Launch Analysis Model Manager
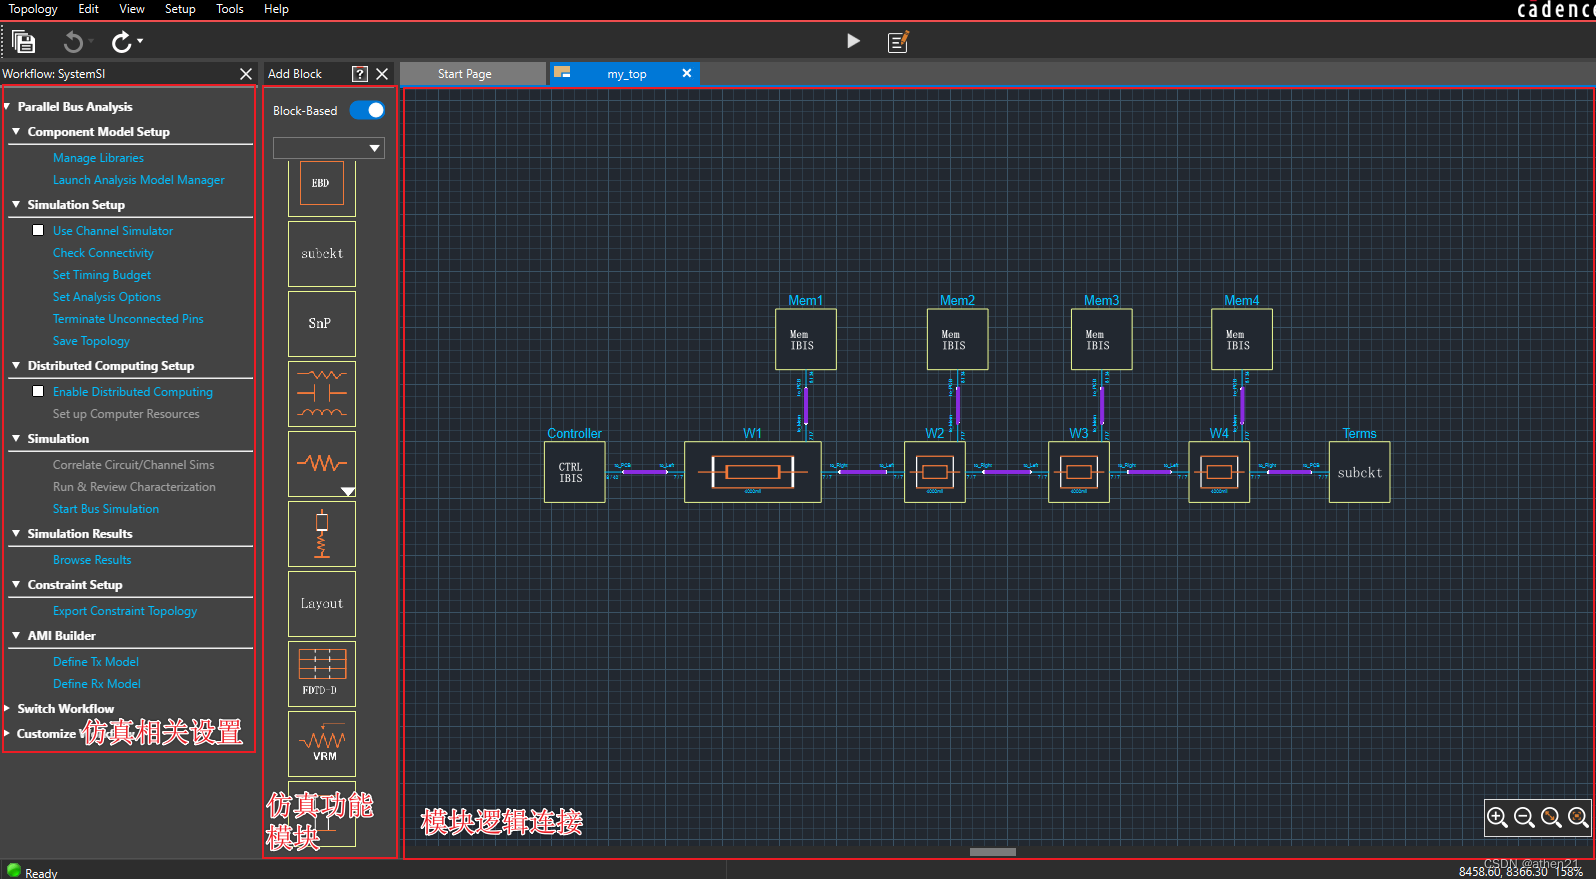The image size is (1596, 879). pyautogui.click(x=139, y=180)
